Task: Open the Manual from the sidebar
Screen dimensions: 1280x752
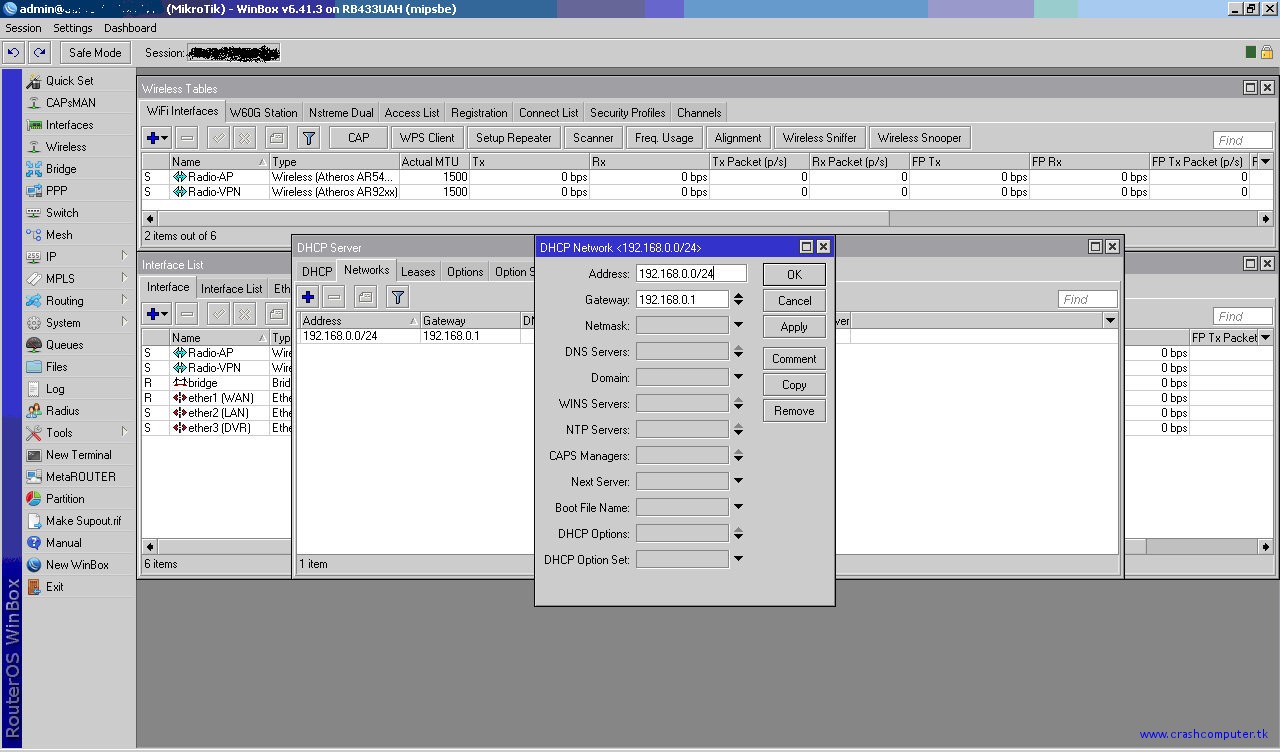Action: [x=63, y=543]
